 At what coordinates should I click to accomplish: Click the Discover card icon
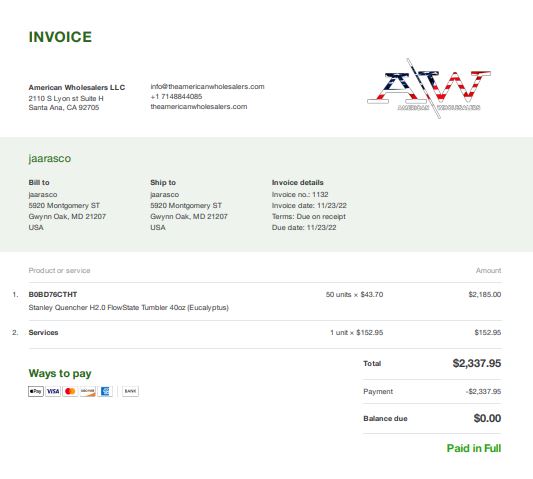(88, 391)
